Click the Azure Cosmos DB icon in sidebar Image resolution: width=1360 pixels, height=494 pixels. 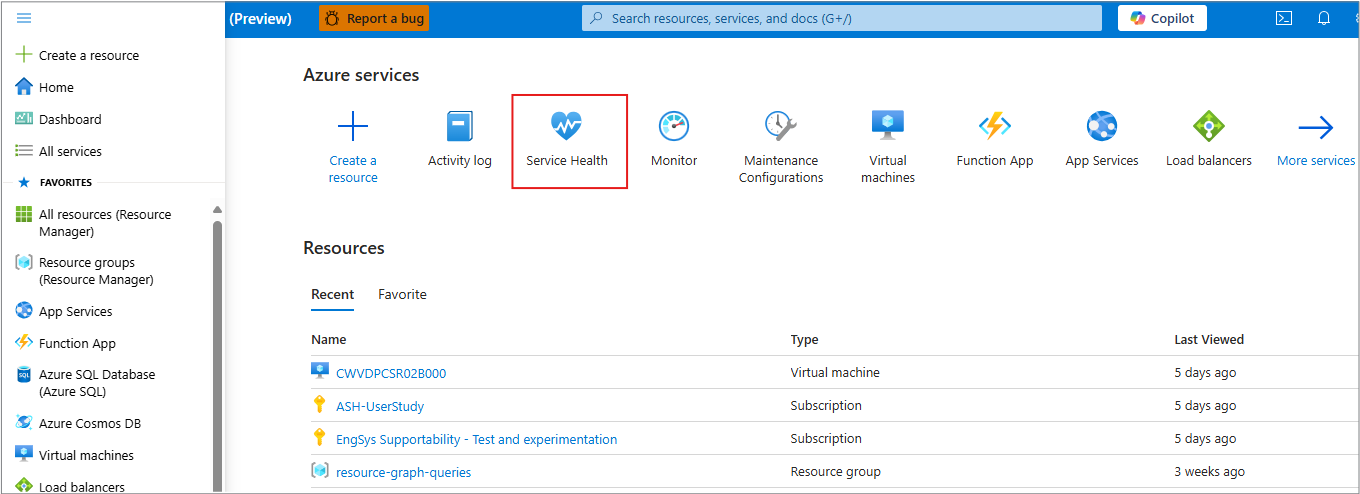tap(24, 423)
